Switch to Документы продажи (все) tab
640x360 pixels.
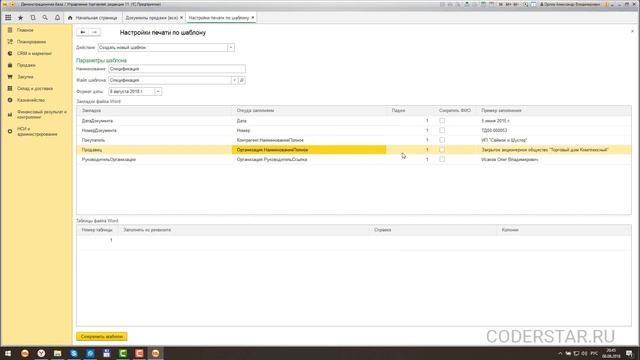[x=151, y=18]
